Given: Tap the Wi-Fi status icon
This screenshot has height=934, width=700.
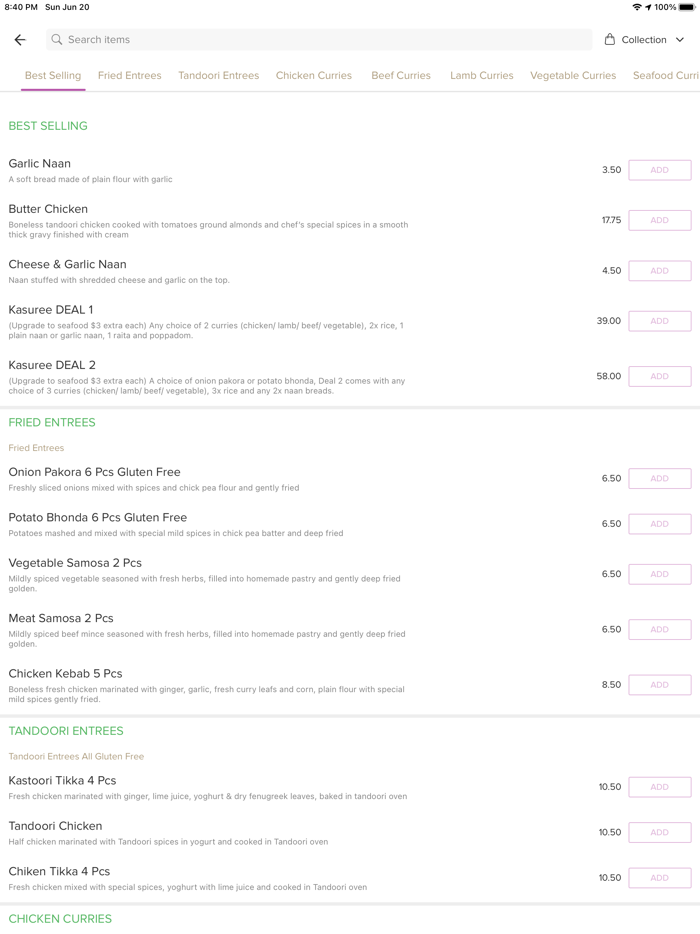Looking at the screenshot, I should [x=637, y=7].
